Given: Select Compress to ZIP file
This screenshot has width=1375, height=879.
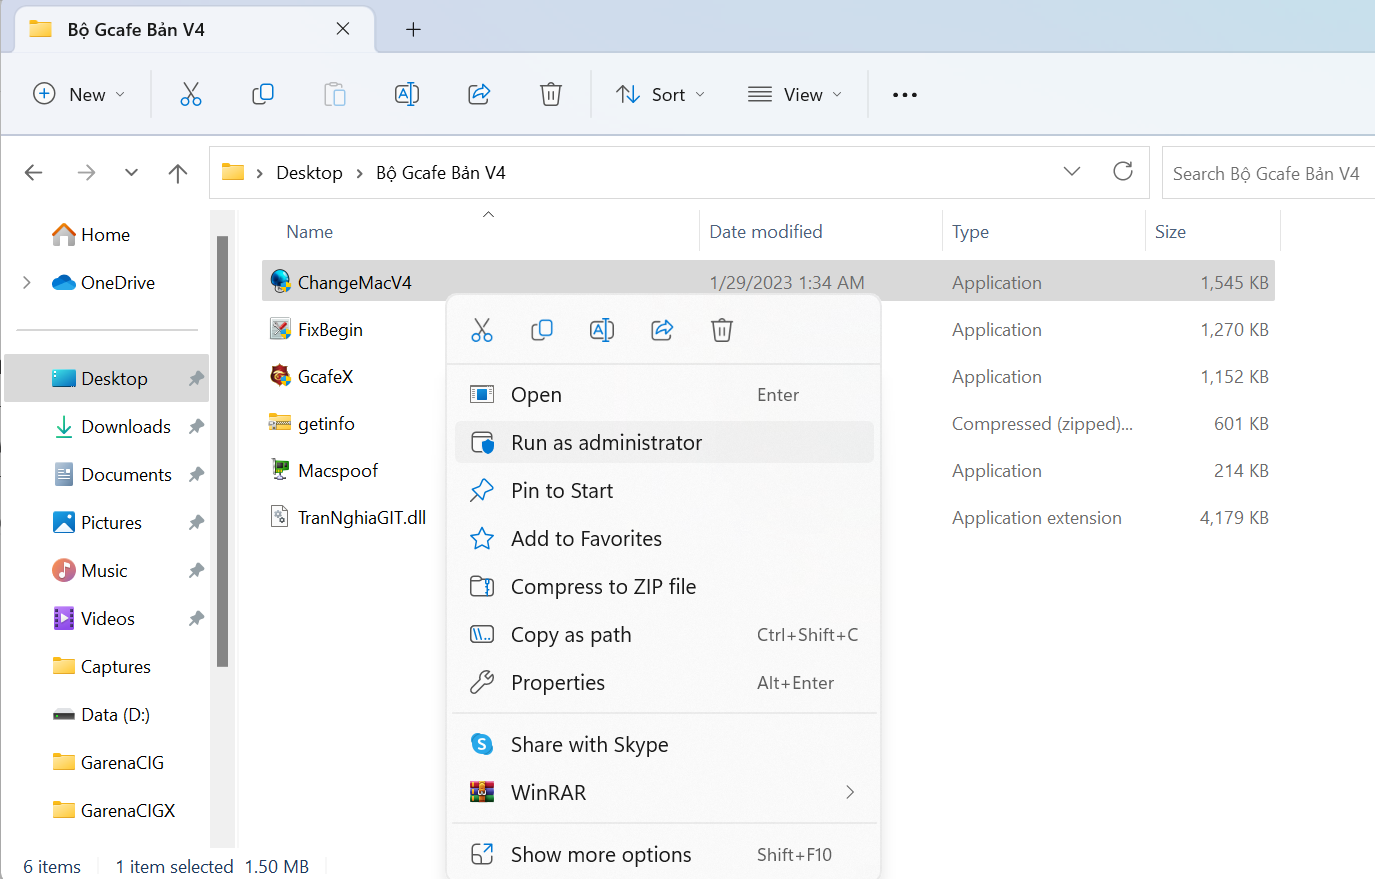Looking at the screenshot, I should pyautogui.click(x=664, y=586).
